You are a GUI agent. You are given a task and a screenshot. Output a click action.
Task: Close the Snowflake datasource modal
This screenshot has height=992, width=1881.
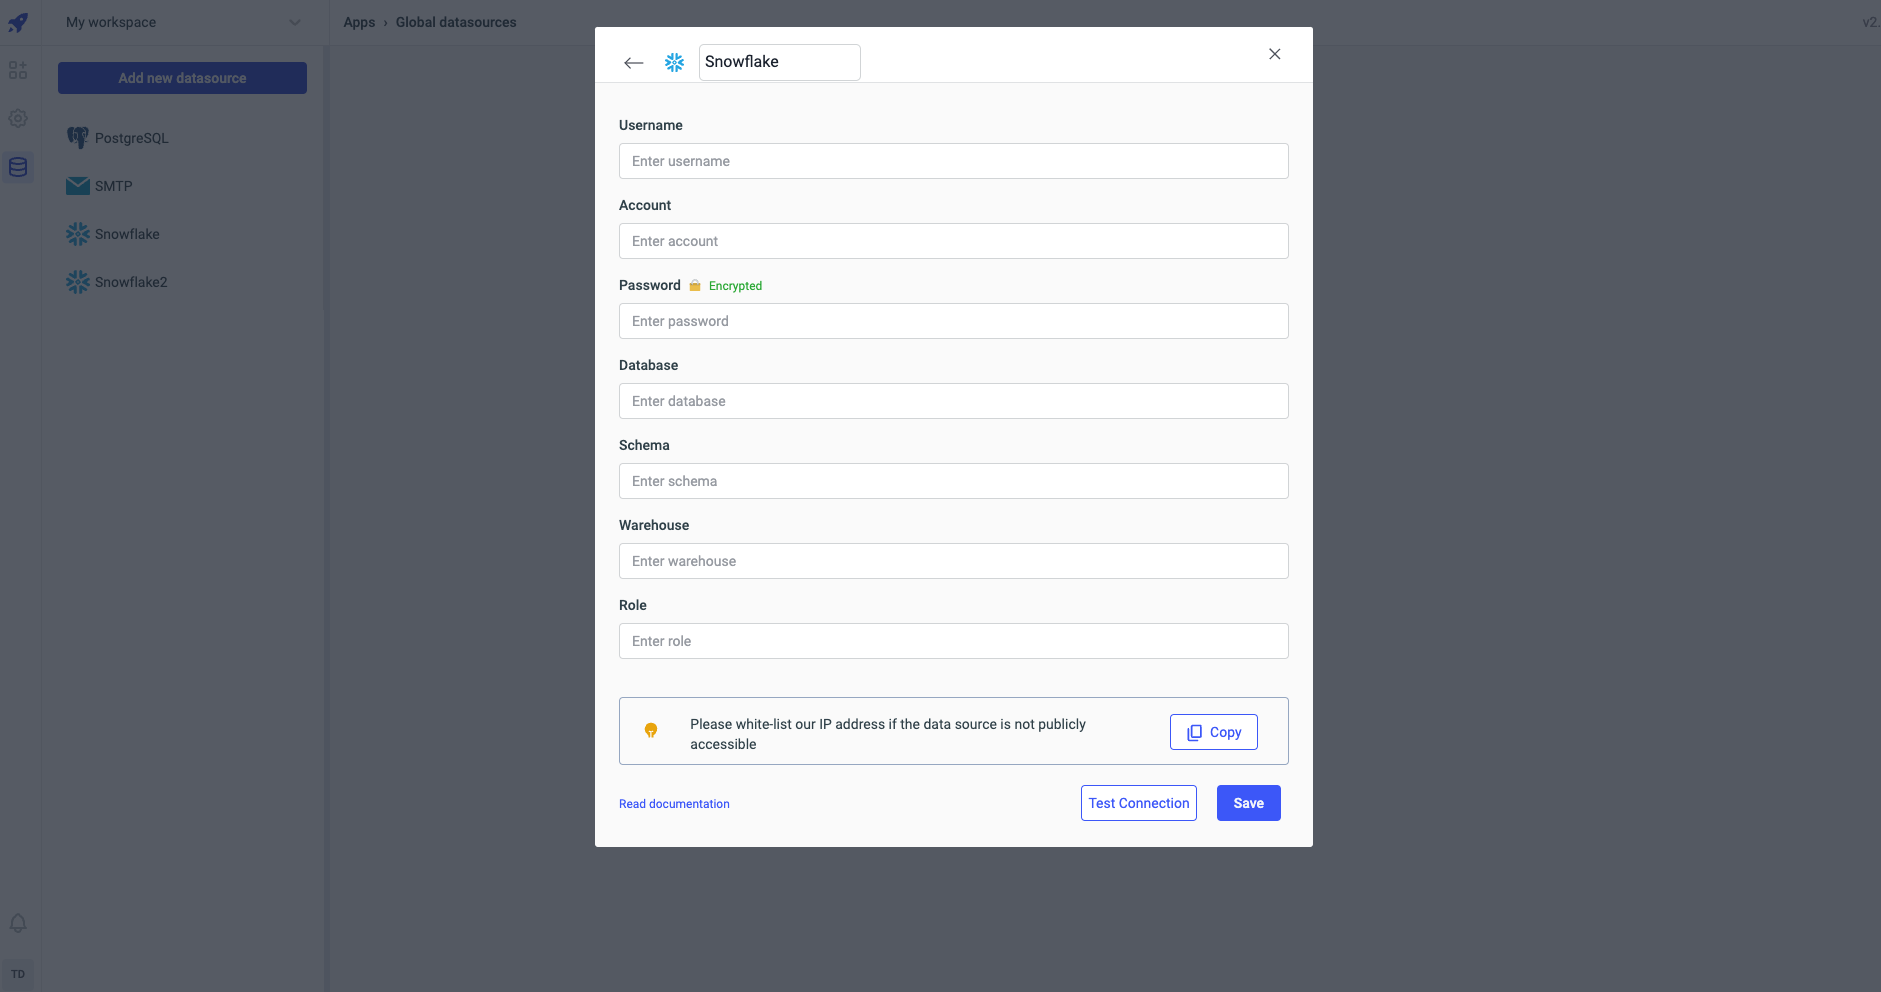click(1274, 54)
